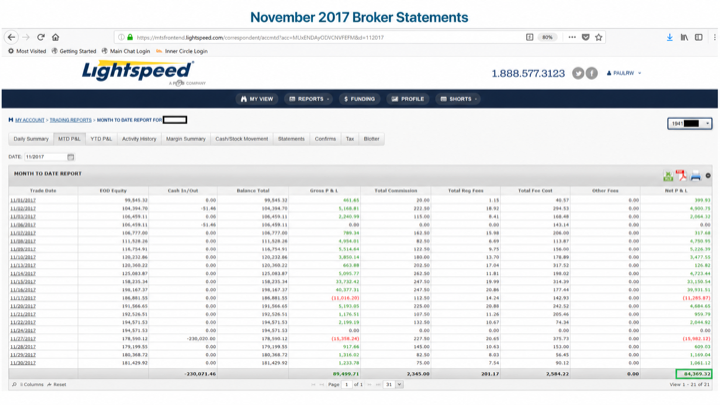Export report to PDF icon

pyautogui.click(x=681, y=175)
